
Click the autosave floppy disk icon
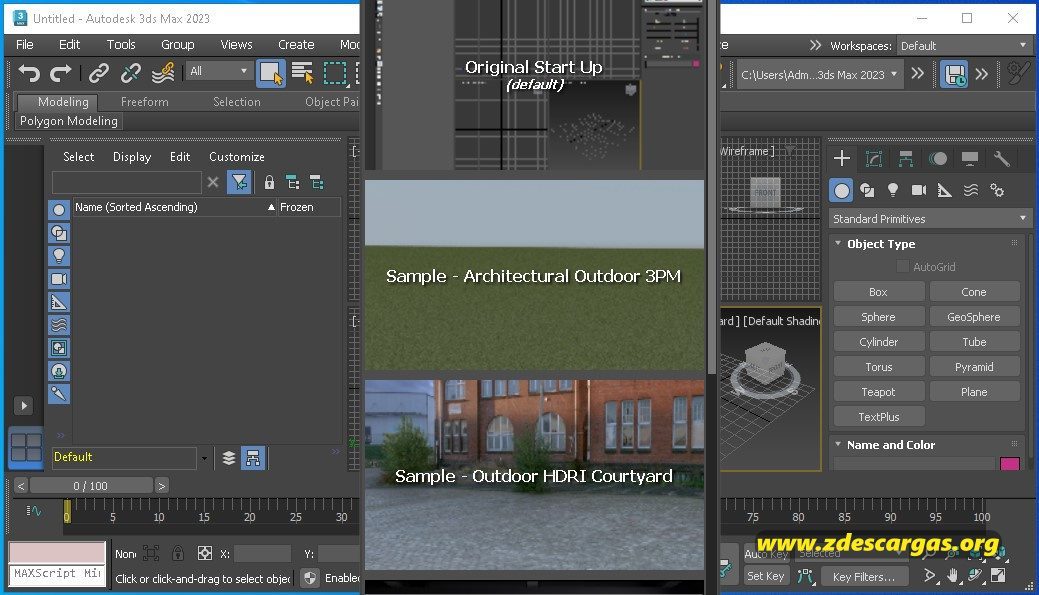(x=954, y=74)
